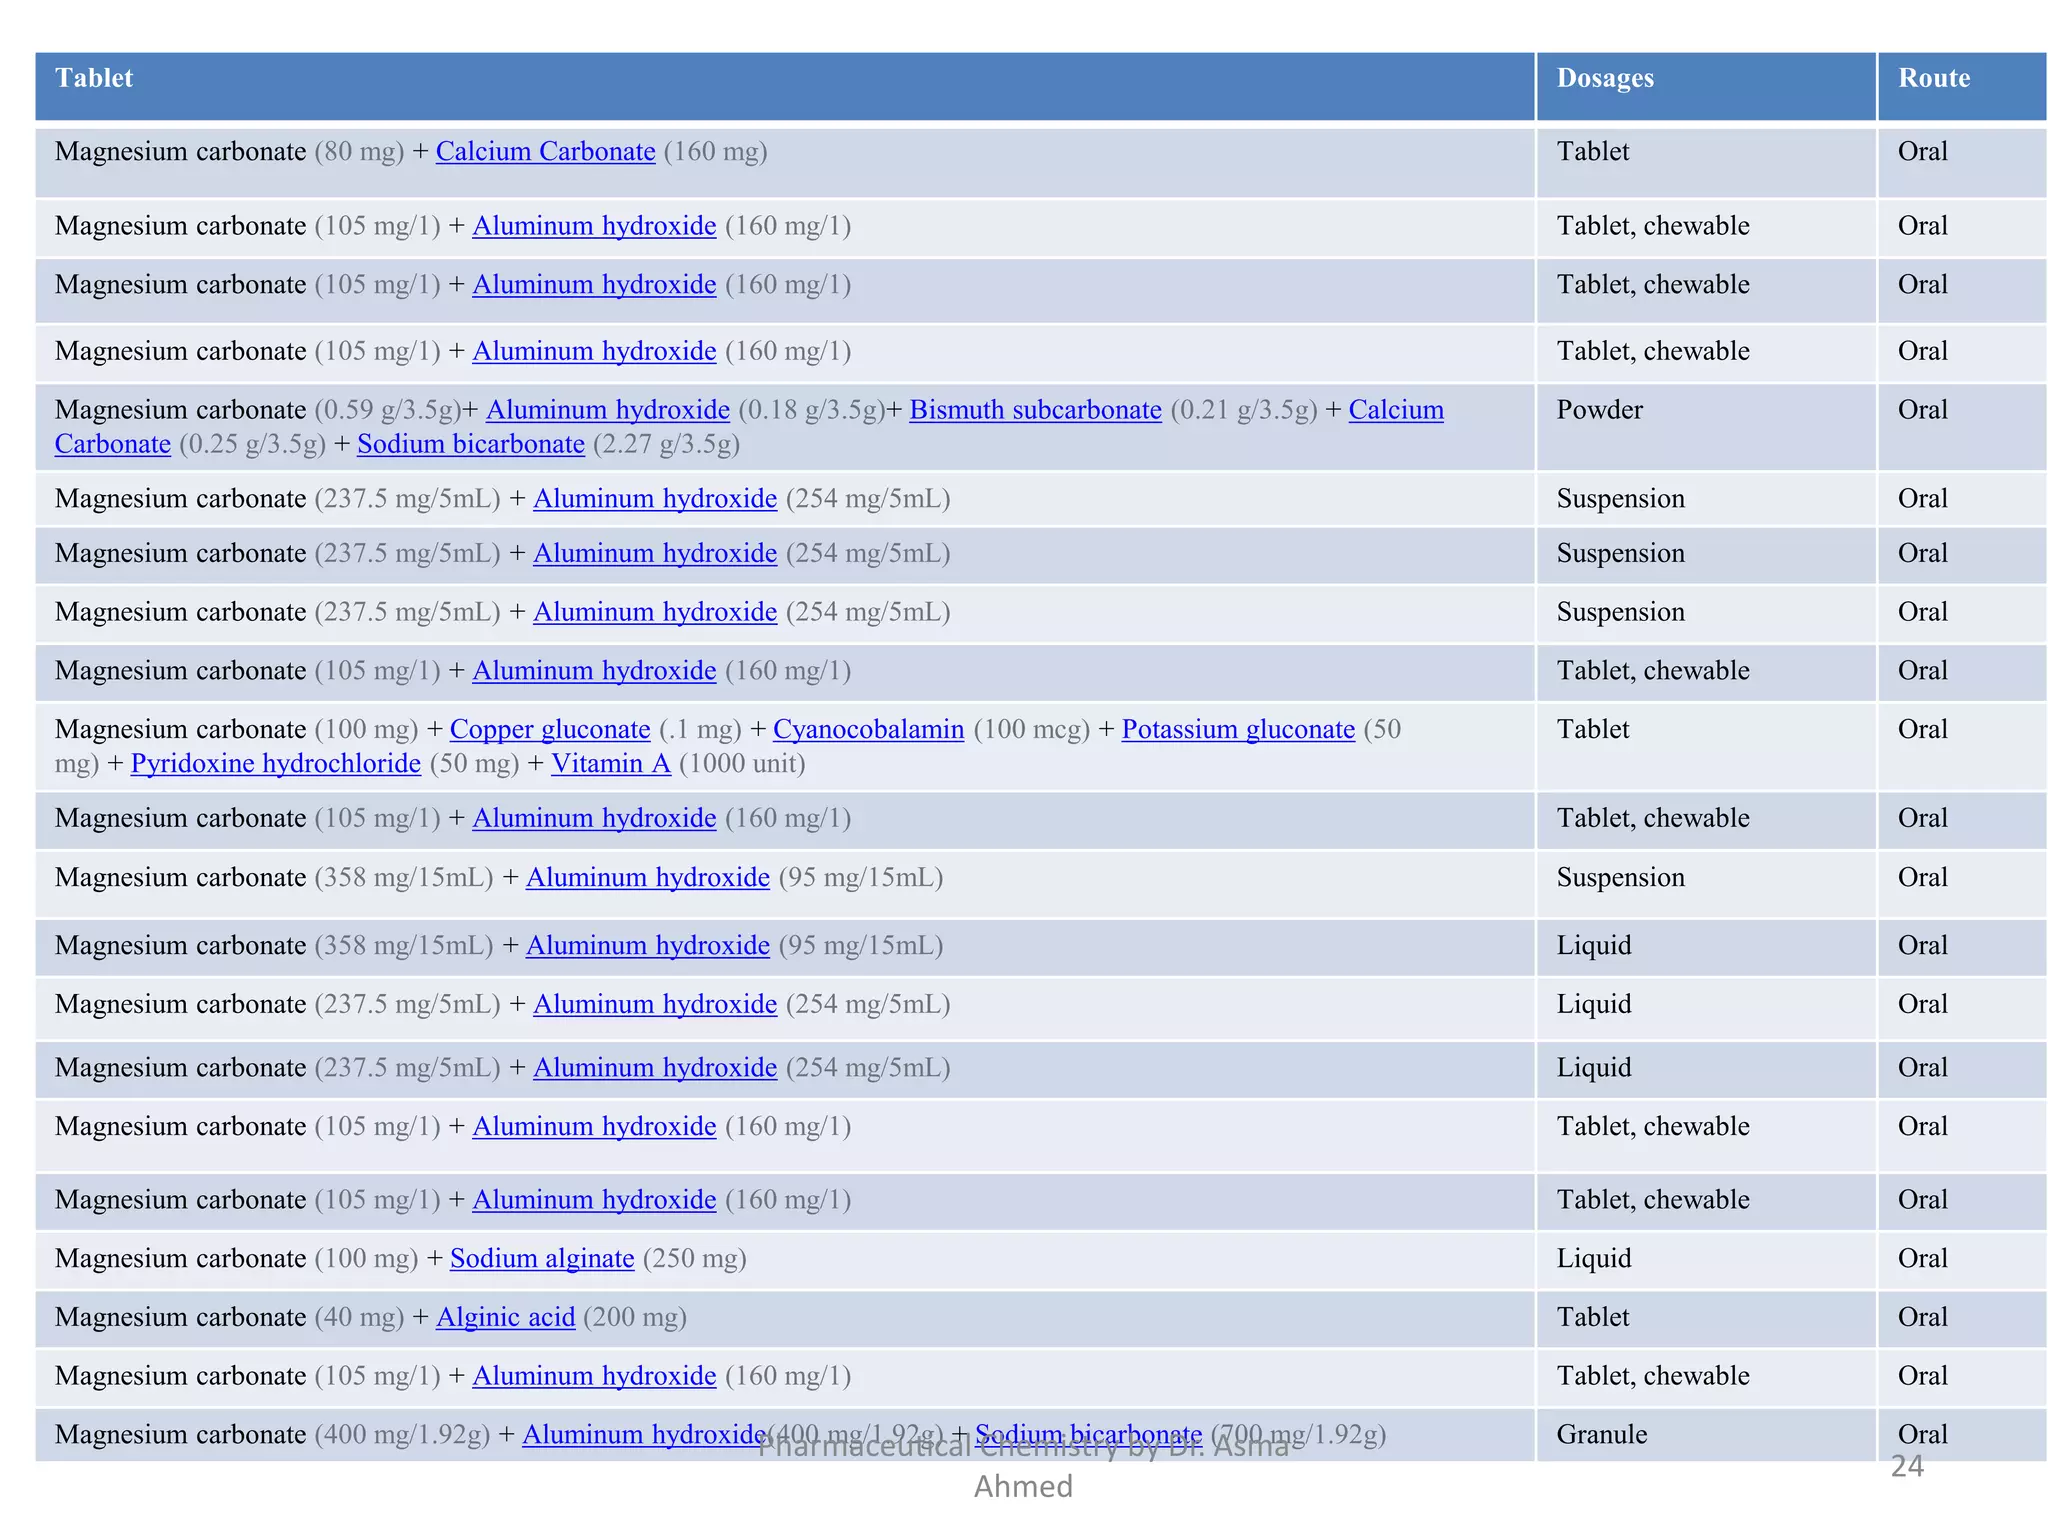This screenshot has width=2048, height=1536.
Task: Open the Cyanocobalamin link
Action: point(868,730)
